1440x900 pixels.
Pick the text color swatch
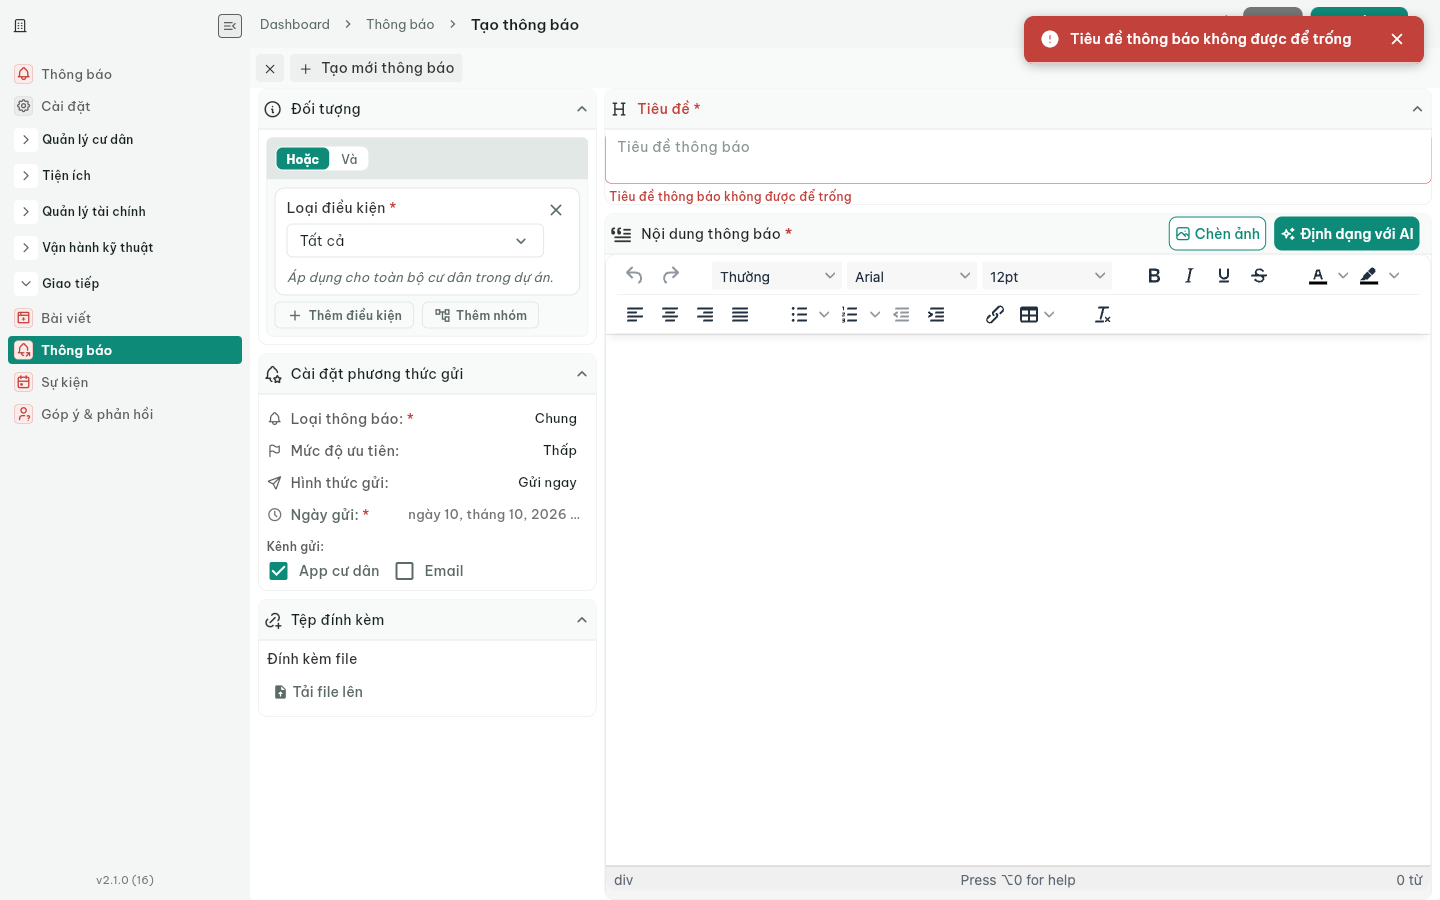tap(1318, 276)
